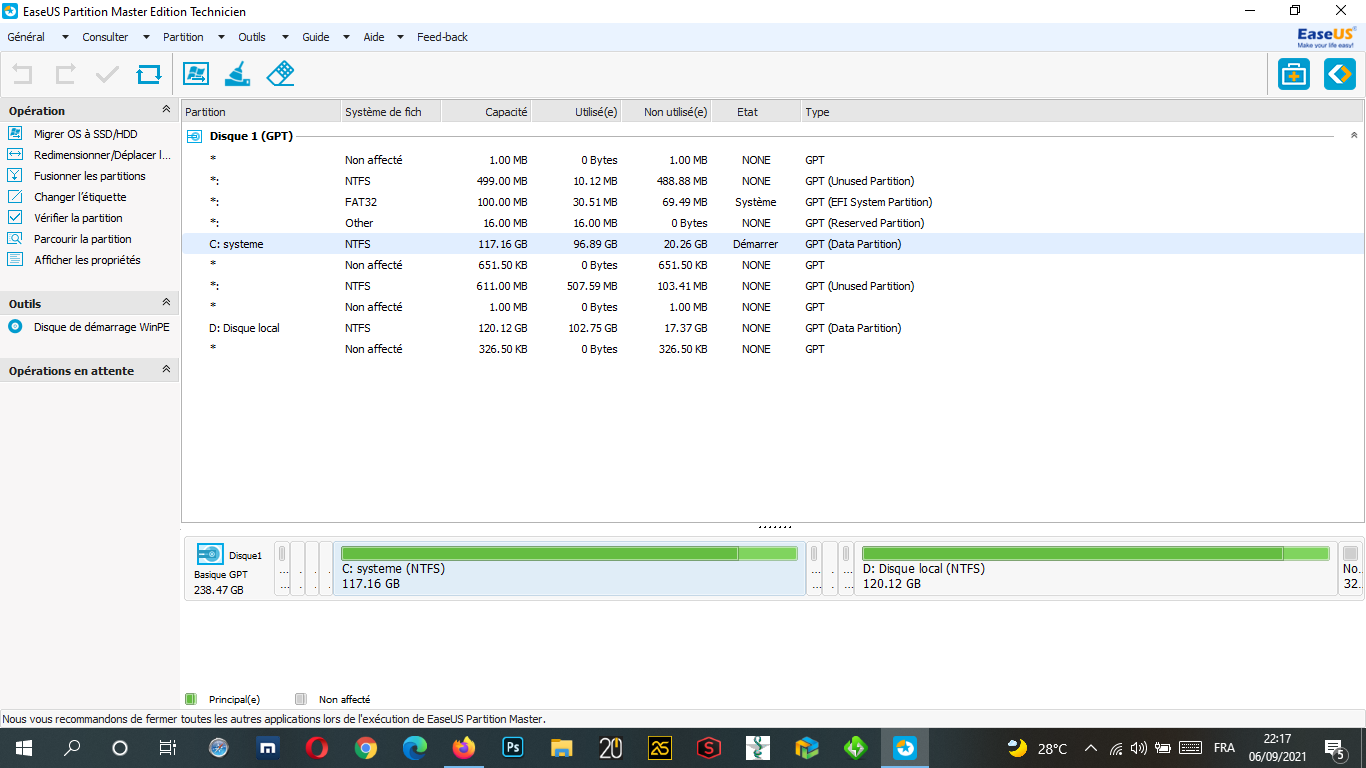Choose Afficher les propriétés

coord(87,260)
